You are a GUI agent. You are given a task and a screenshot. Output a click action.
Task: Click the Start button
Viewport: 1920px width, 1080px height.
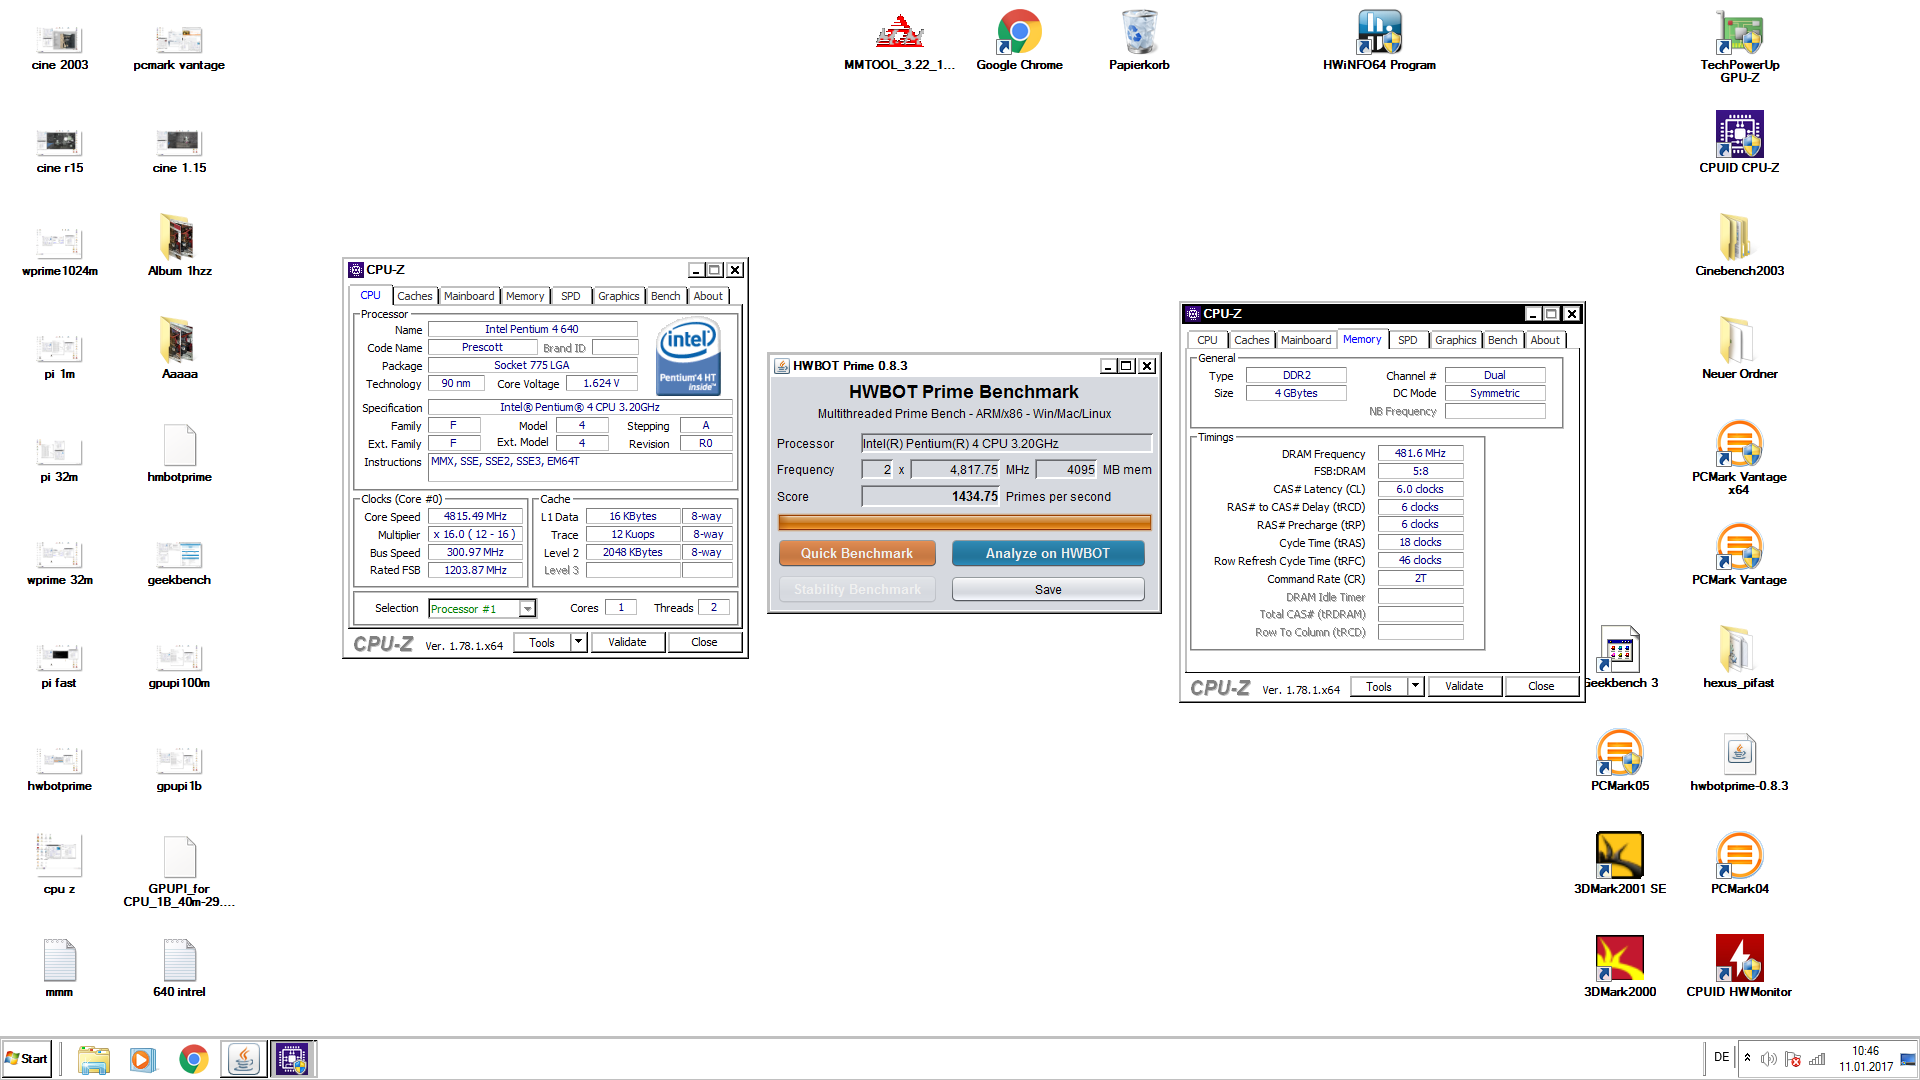[27, 1059]
